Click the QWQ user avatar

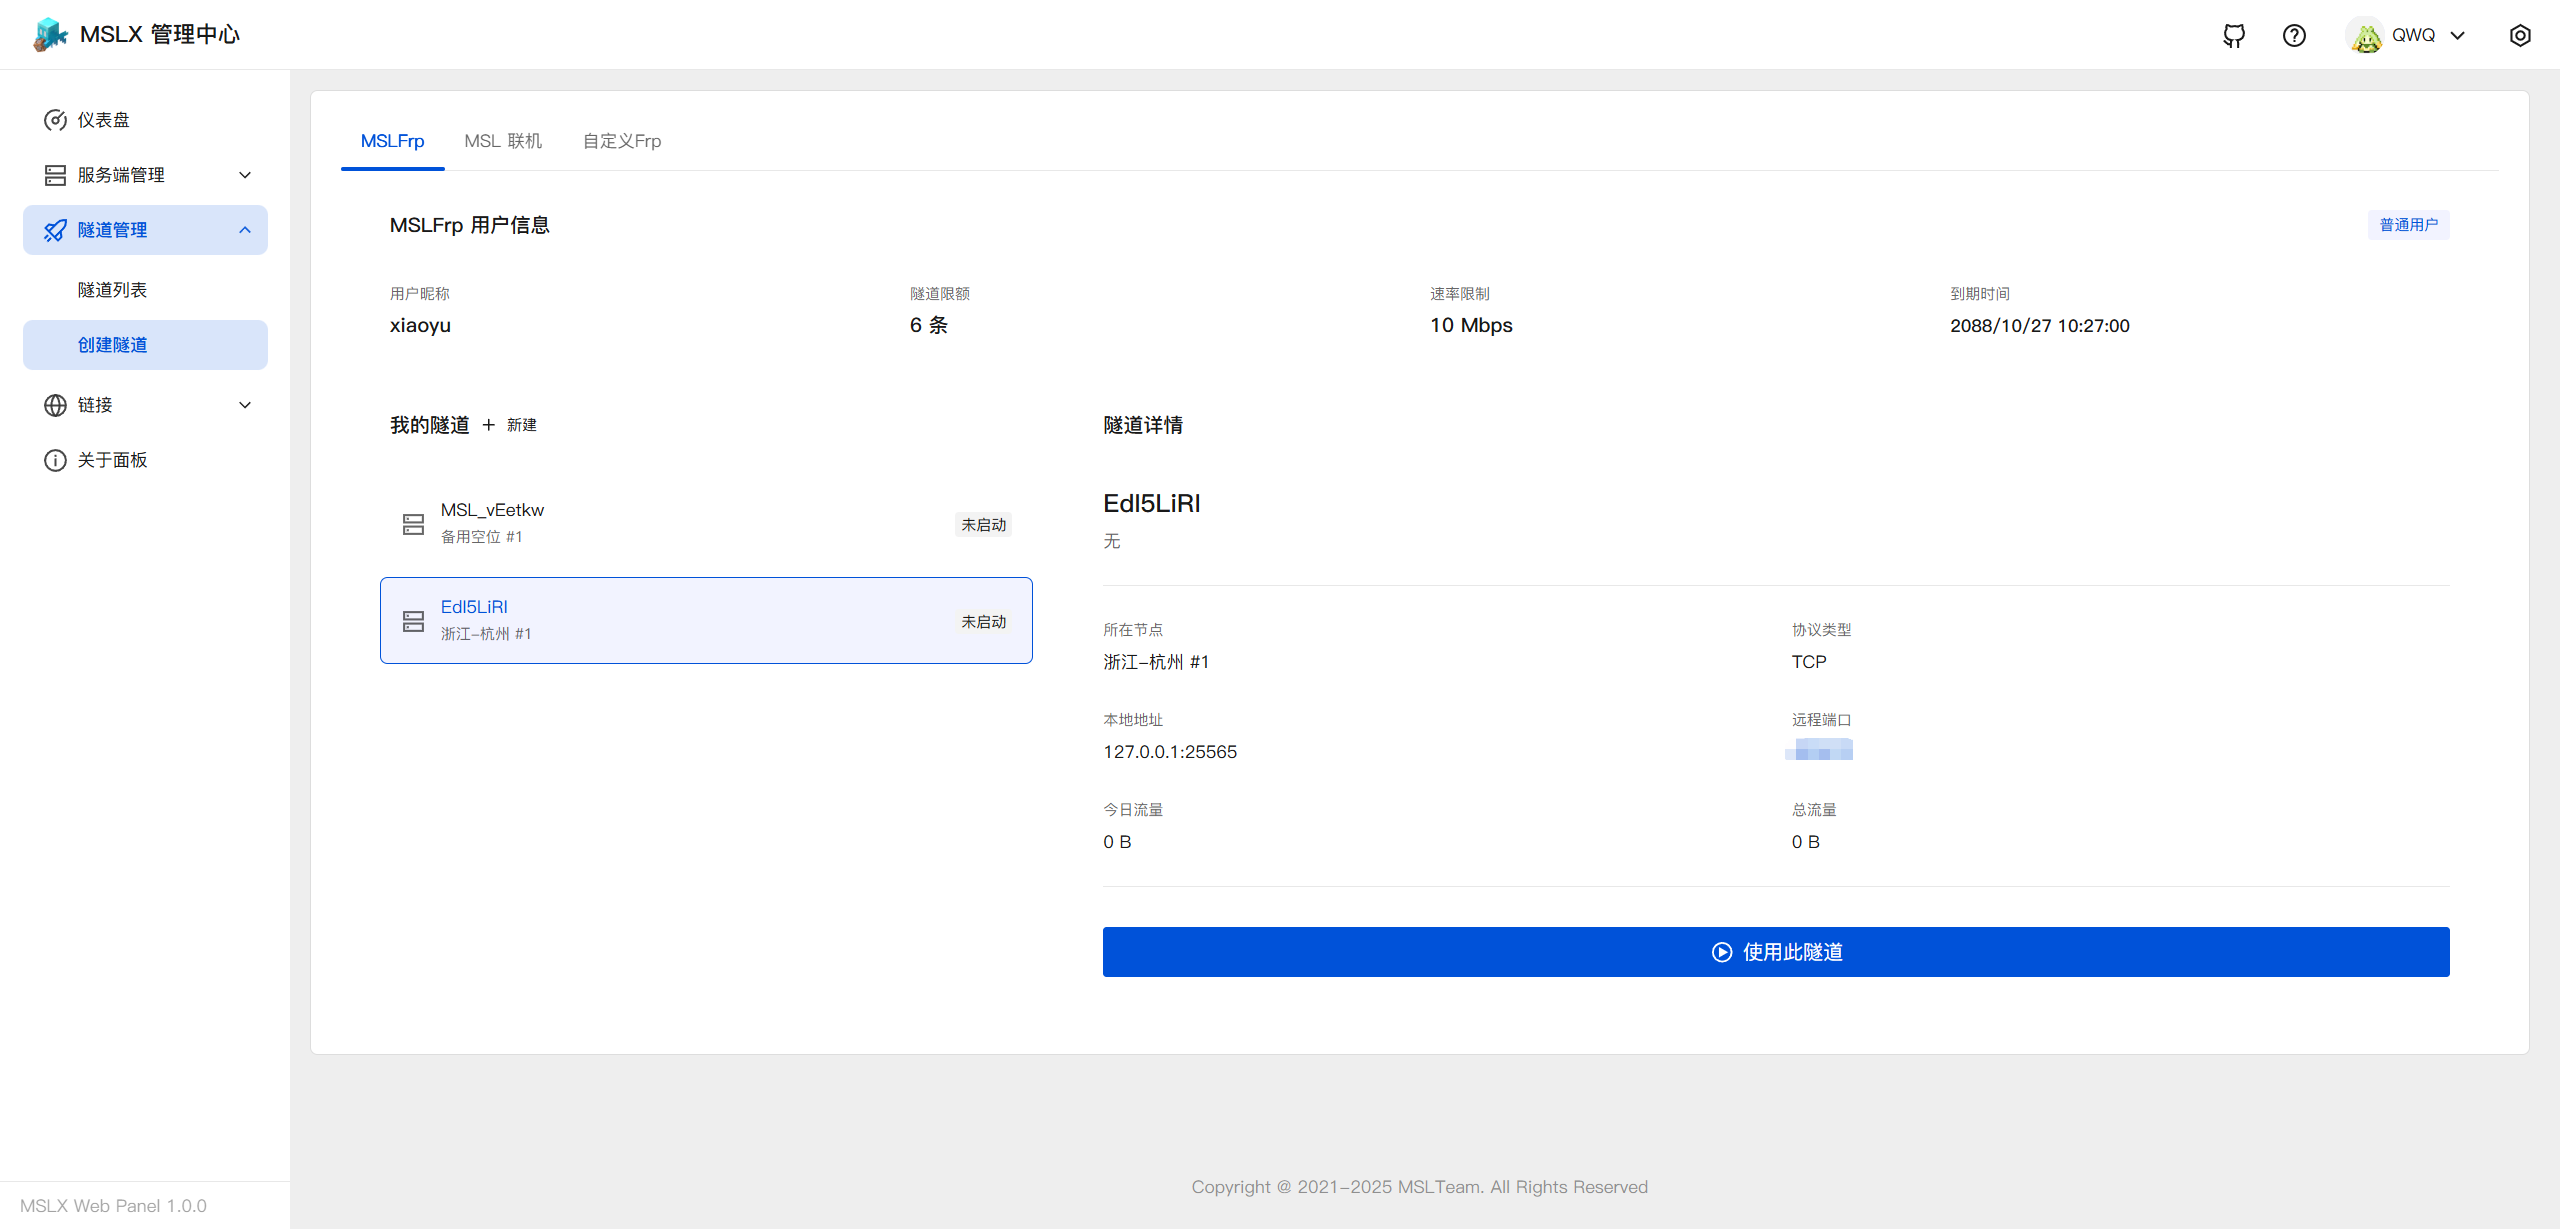(2366, 36)
